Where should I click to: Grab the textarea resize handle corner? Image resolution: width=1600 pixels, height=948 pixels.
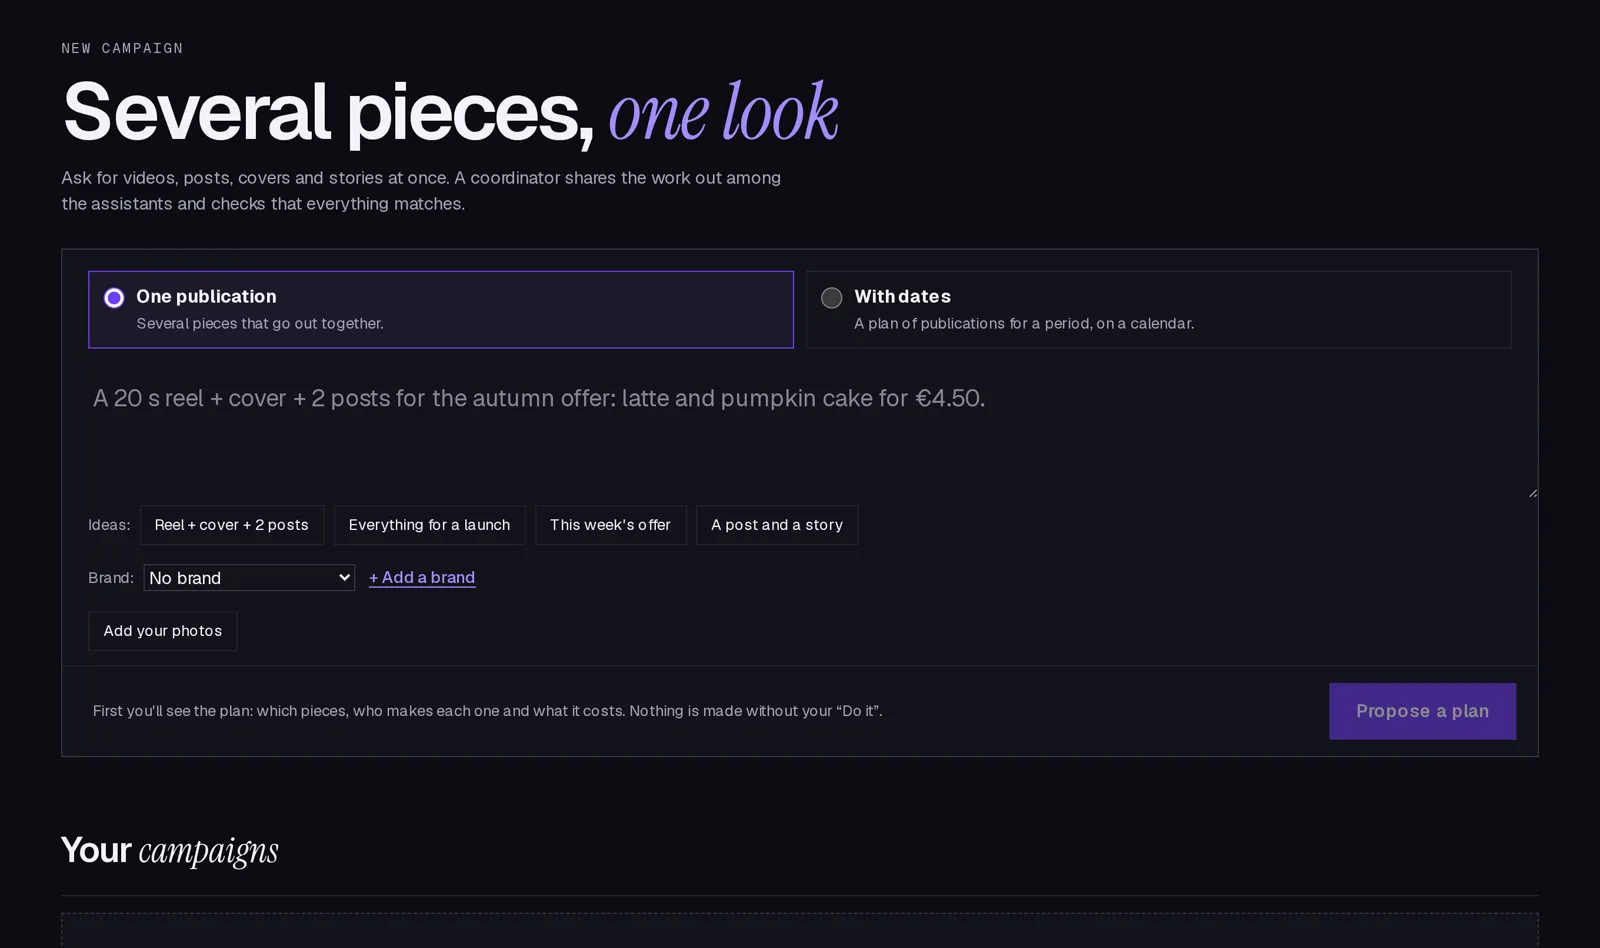click(x=1532, y=492)
